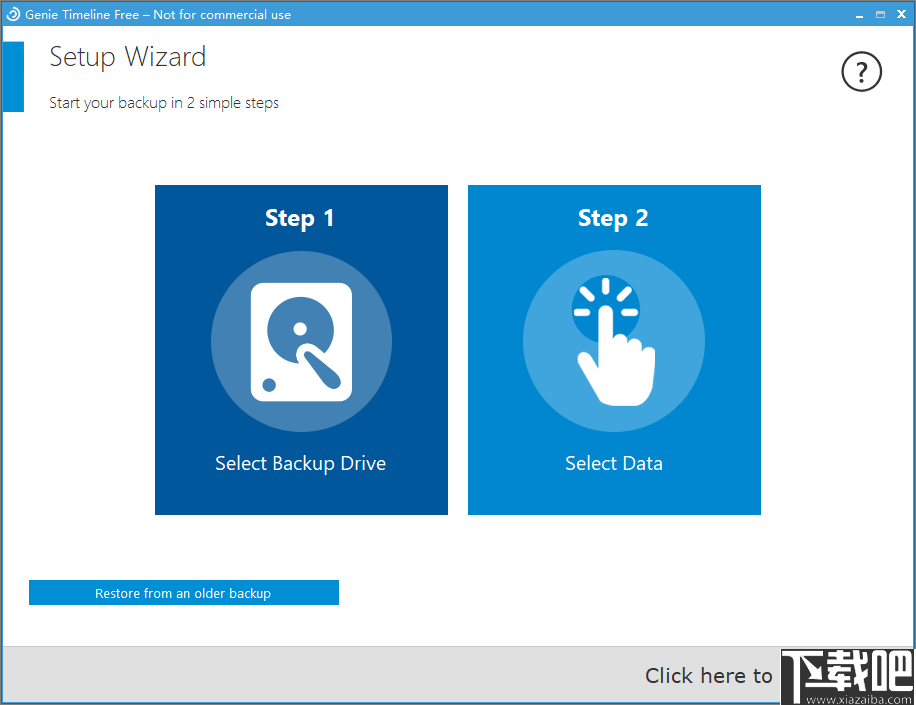Screen dimensions: 916x705
Task: Click the Genie Timeline logo in title bar
Action: (x=13, y=15)
